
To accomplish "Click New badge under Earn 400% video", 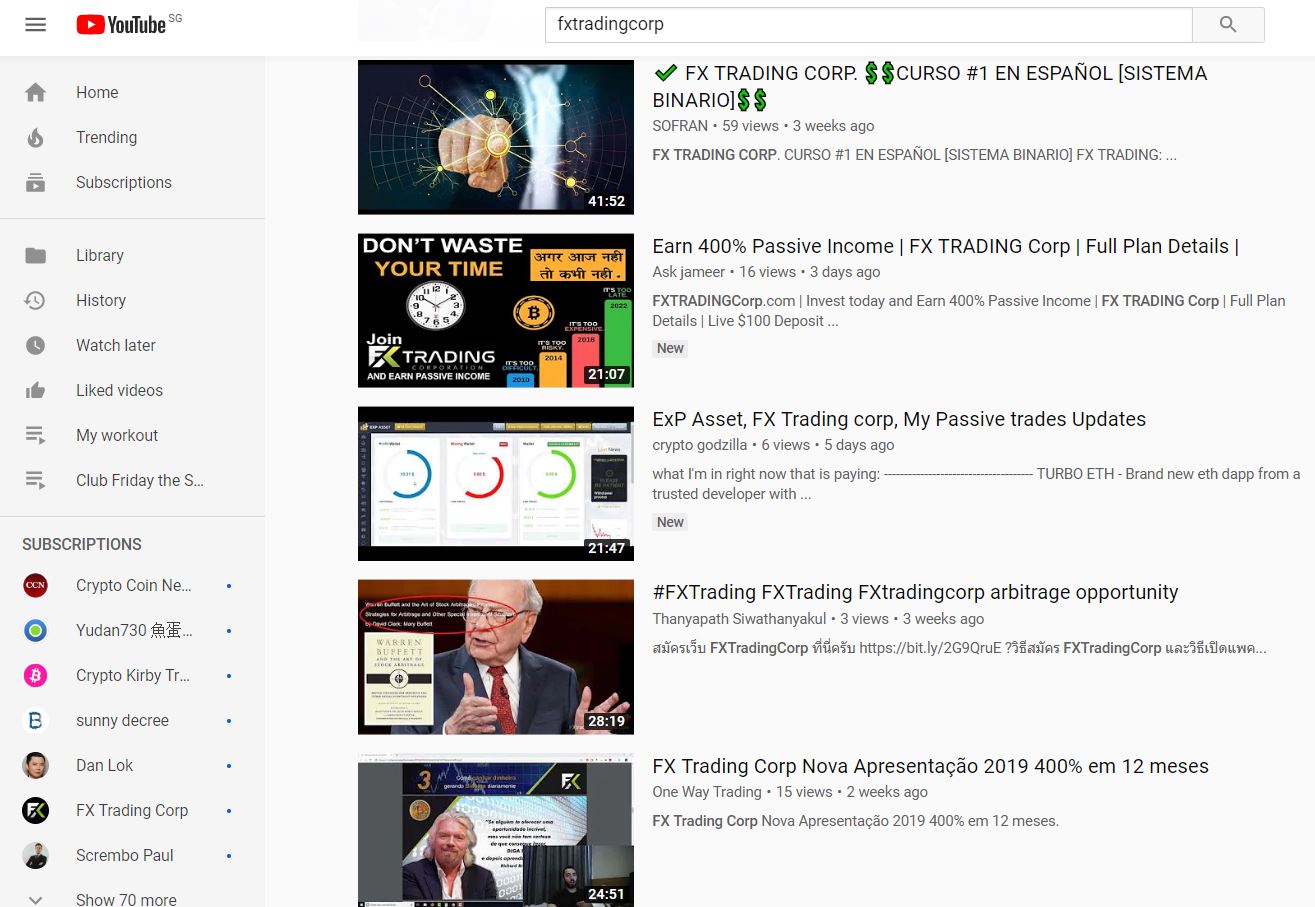I will tap(670, 348).
